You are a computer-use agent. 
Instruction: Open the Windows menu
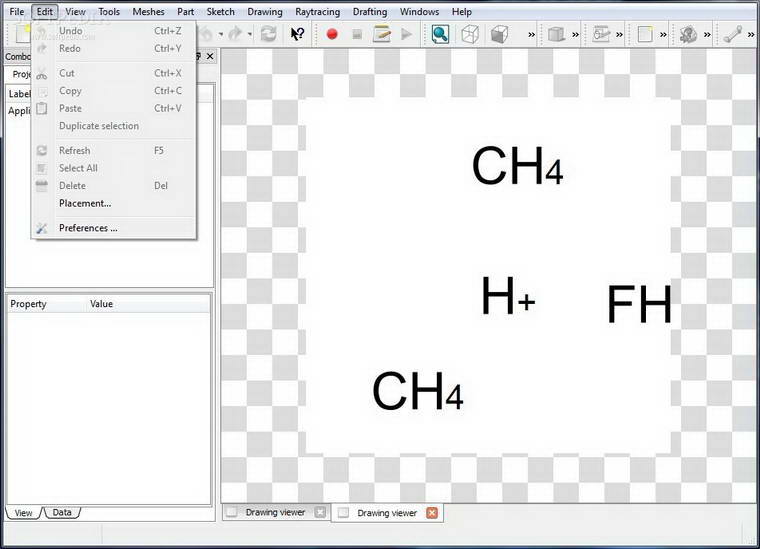tap(419, 12)
